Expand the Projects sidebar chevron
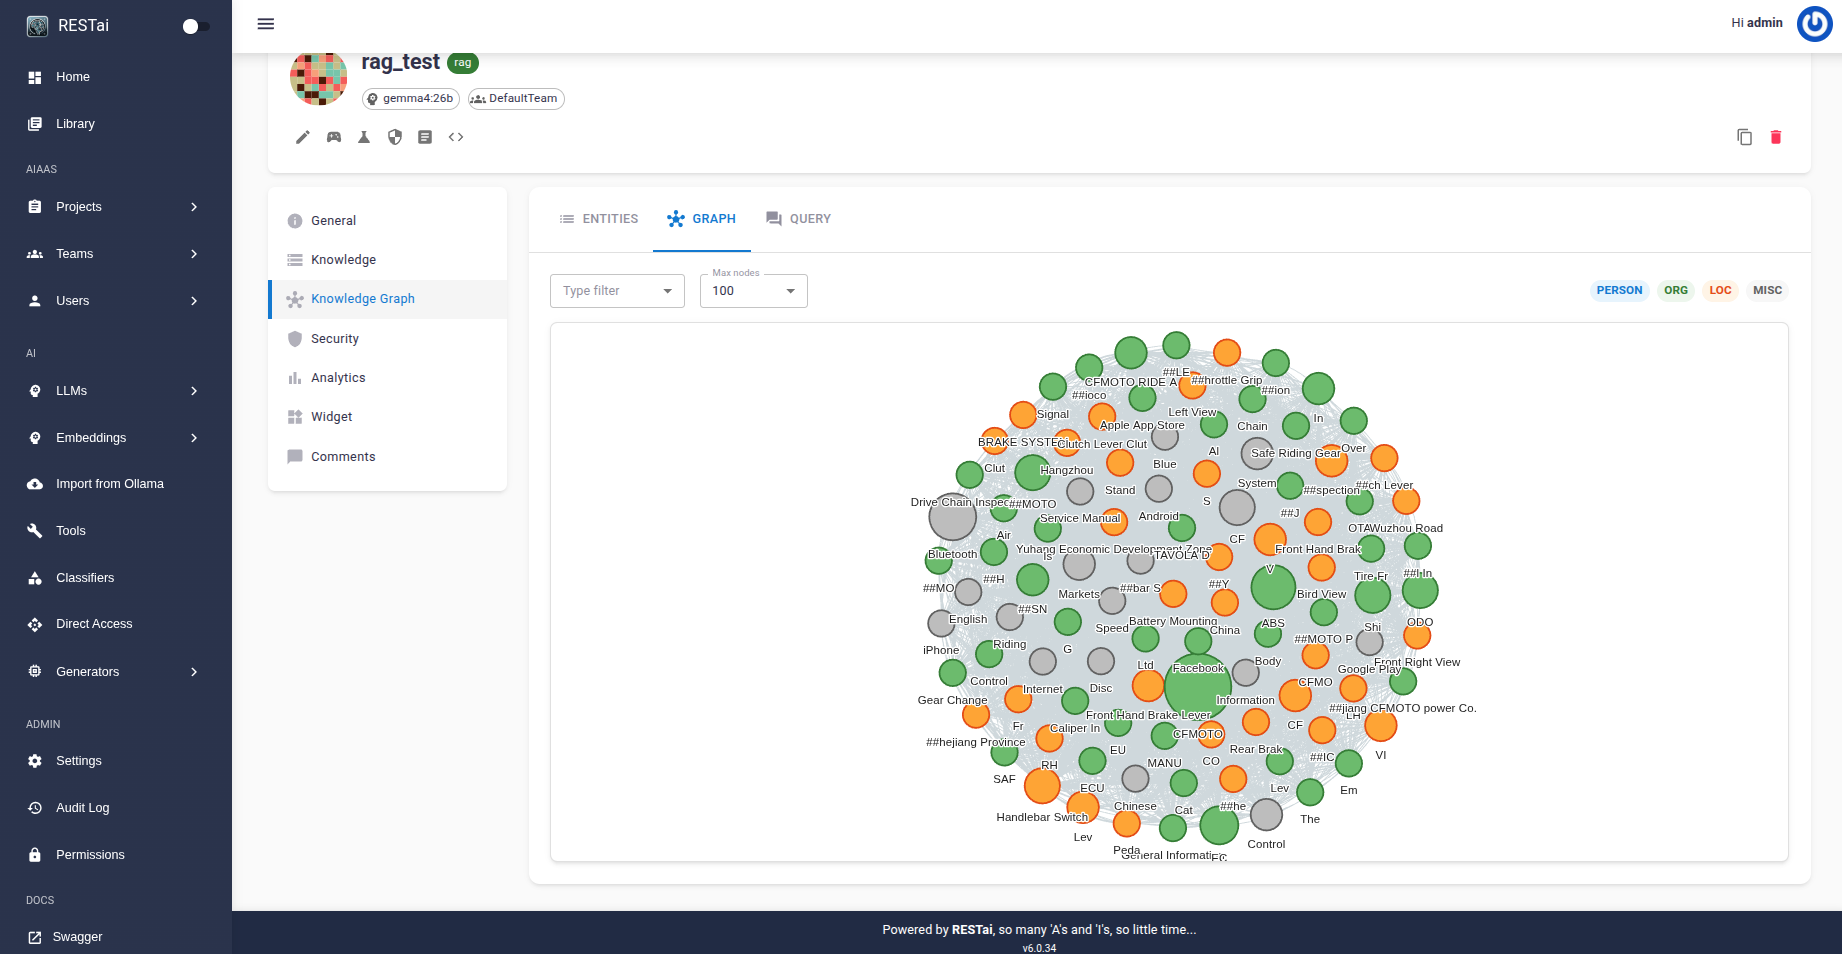The width and height of the screenshot is (1842, 954). coord(194,207)
